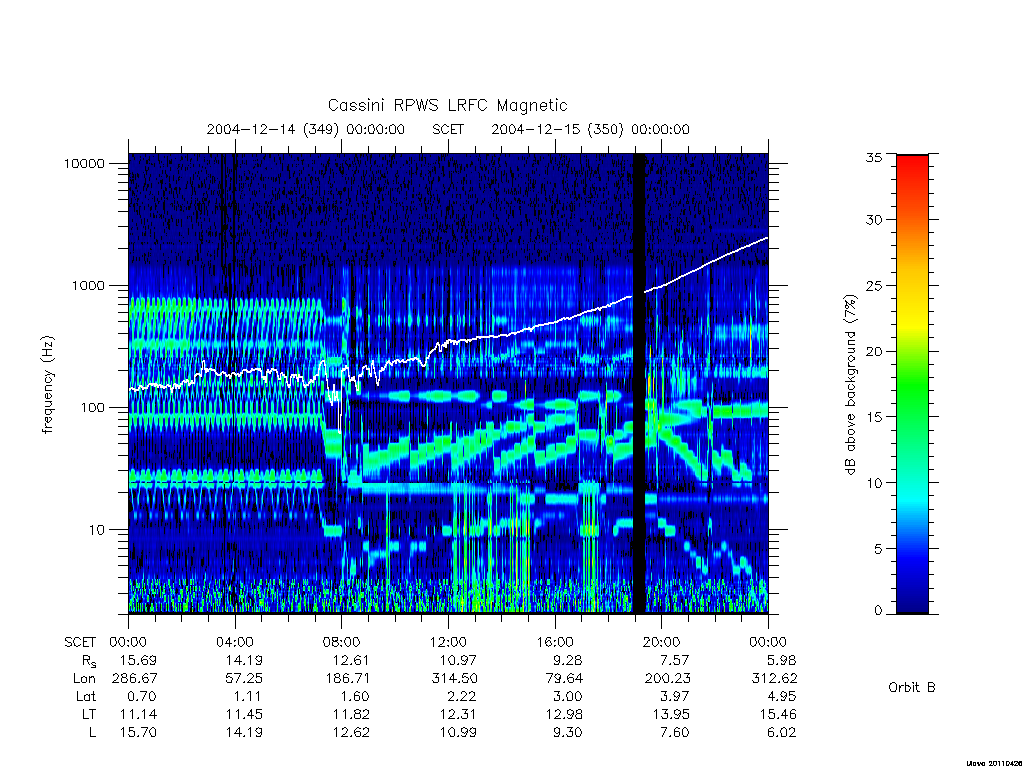Click the 16:00 time axis label
The height and width of the screenshot is (768, 1024).
(554, 642)
